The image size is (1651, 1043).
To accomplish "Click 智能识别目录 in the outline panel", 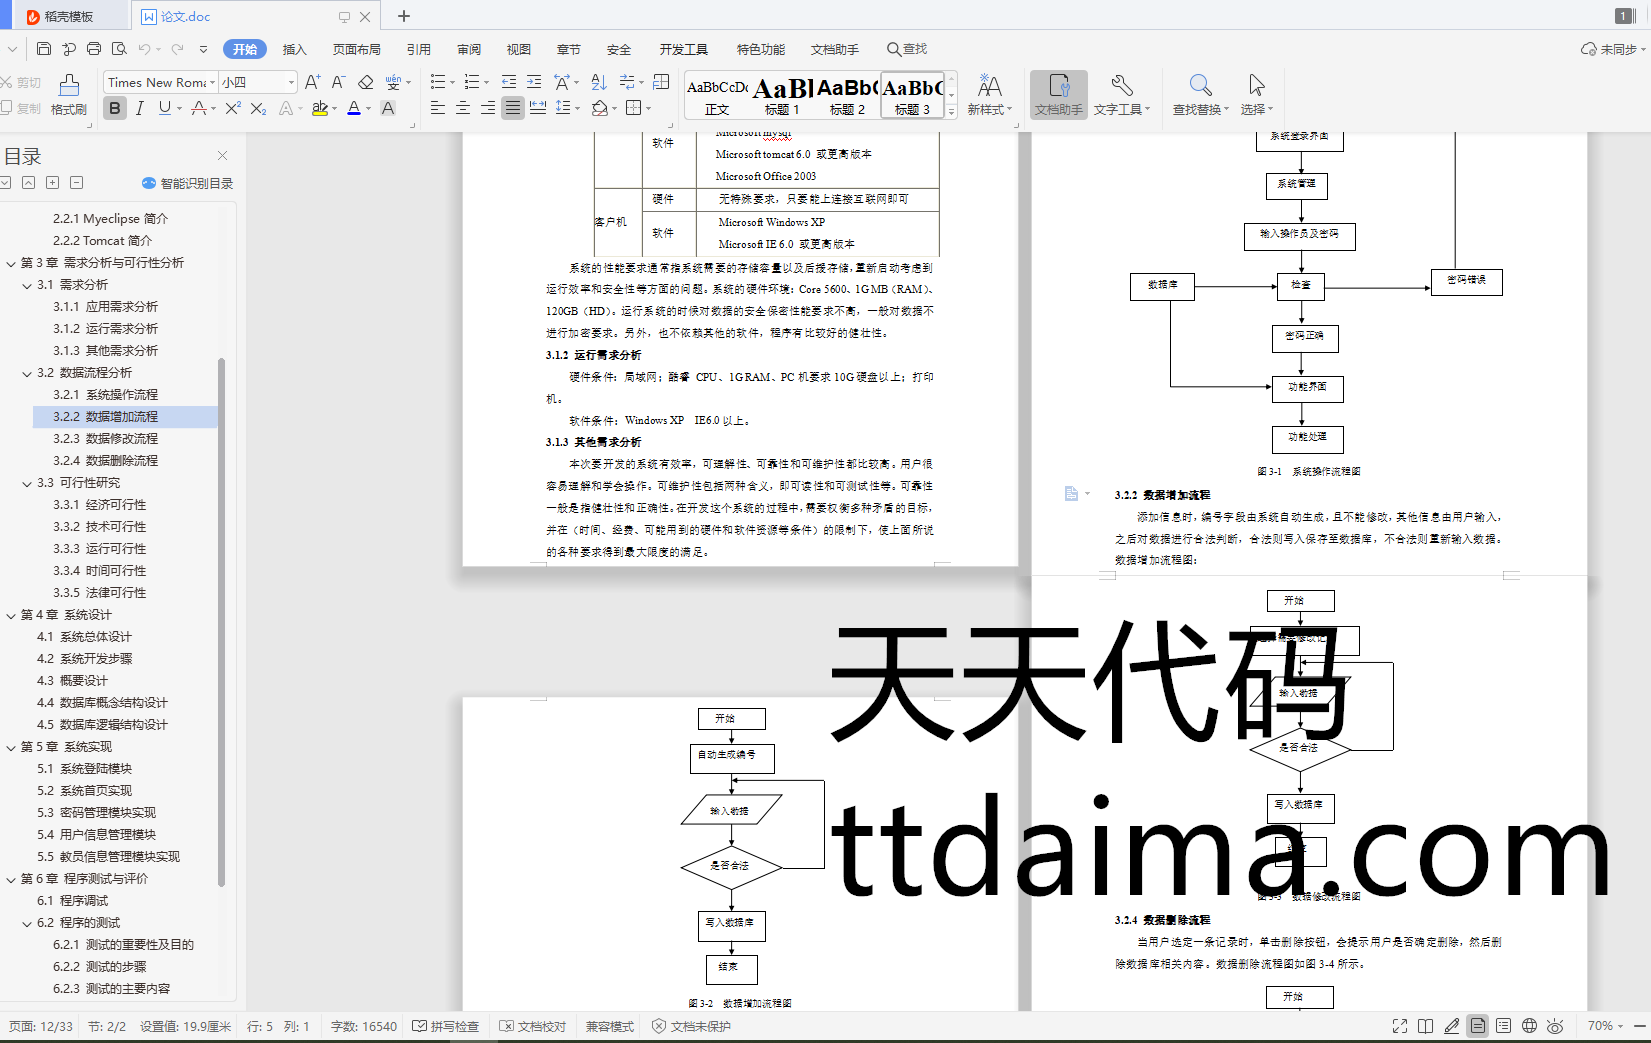I will [188, 183].
